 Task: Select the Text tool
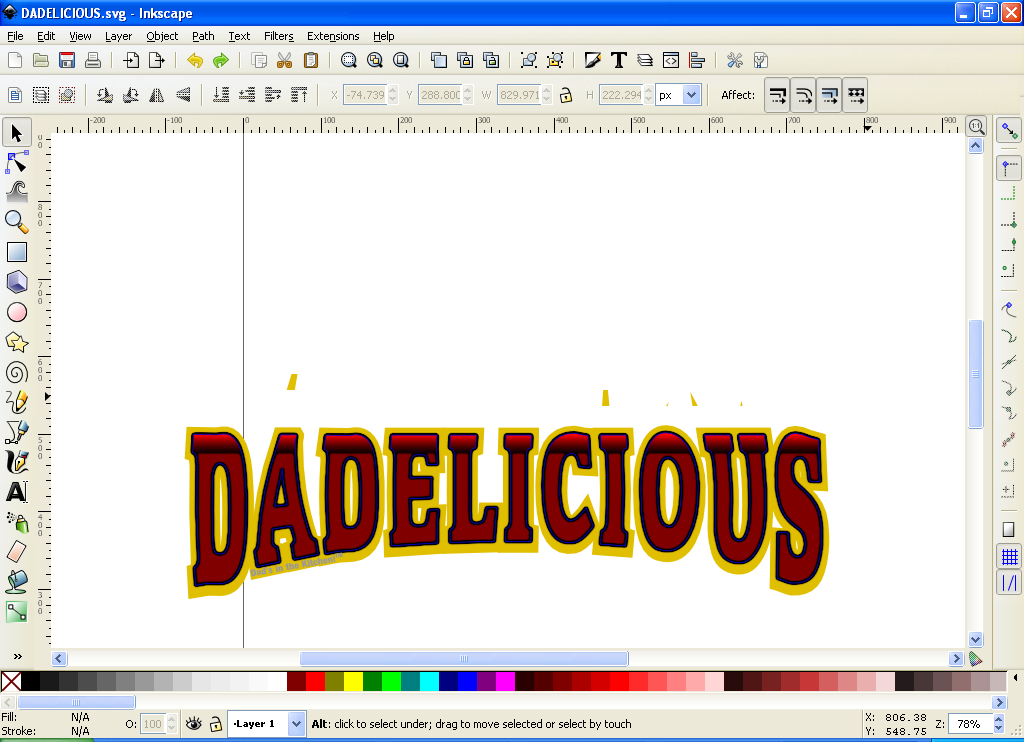[x=17, y=492]
